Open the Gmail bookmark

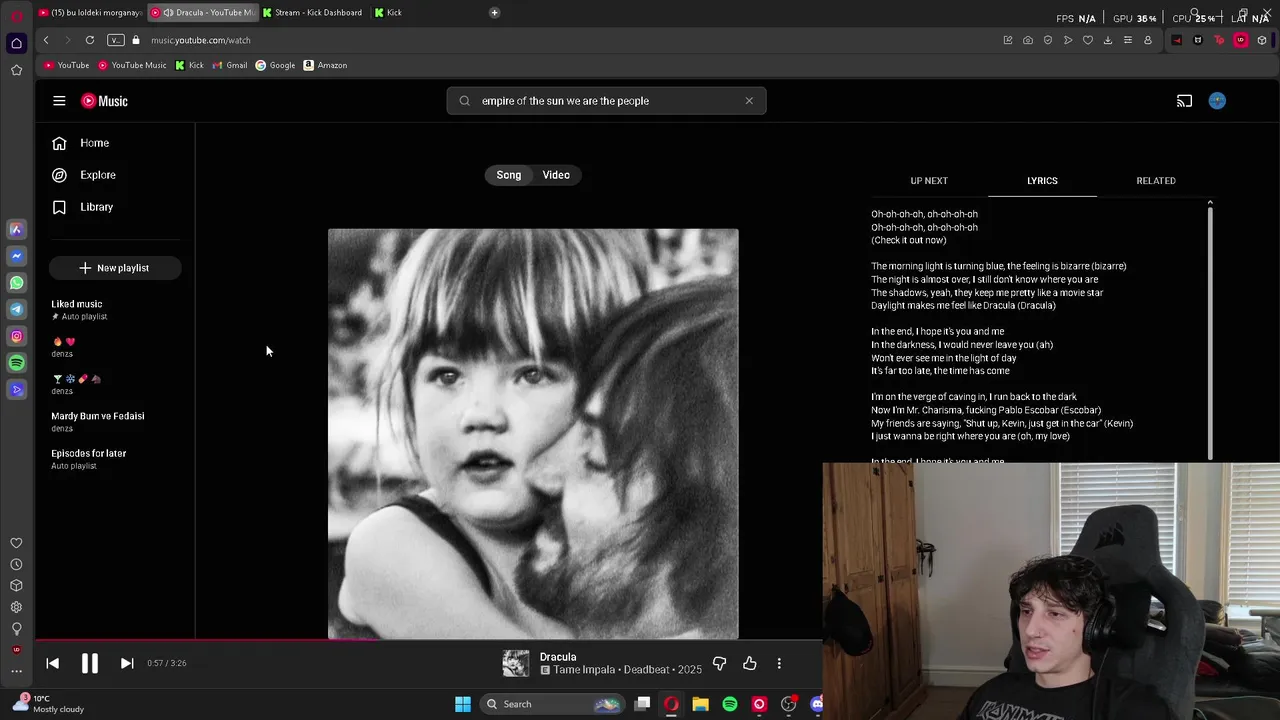(230, 65)
